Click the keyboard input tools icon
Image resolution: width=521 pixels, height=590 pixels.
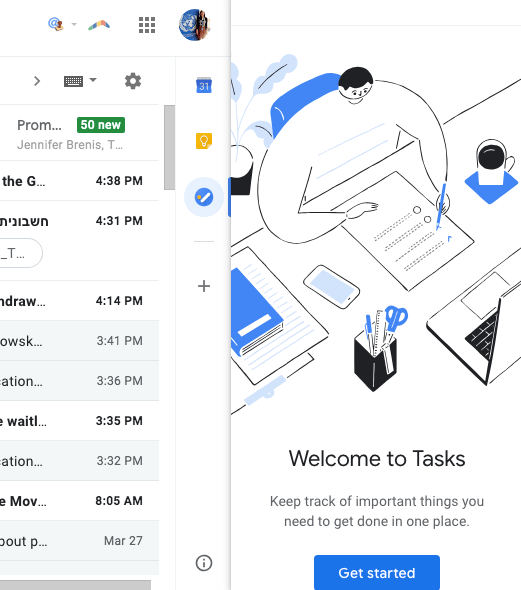pyautogui.click(x=73, y=81)
